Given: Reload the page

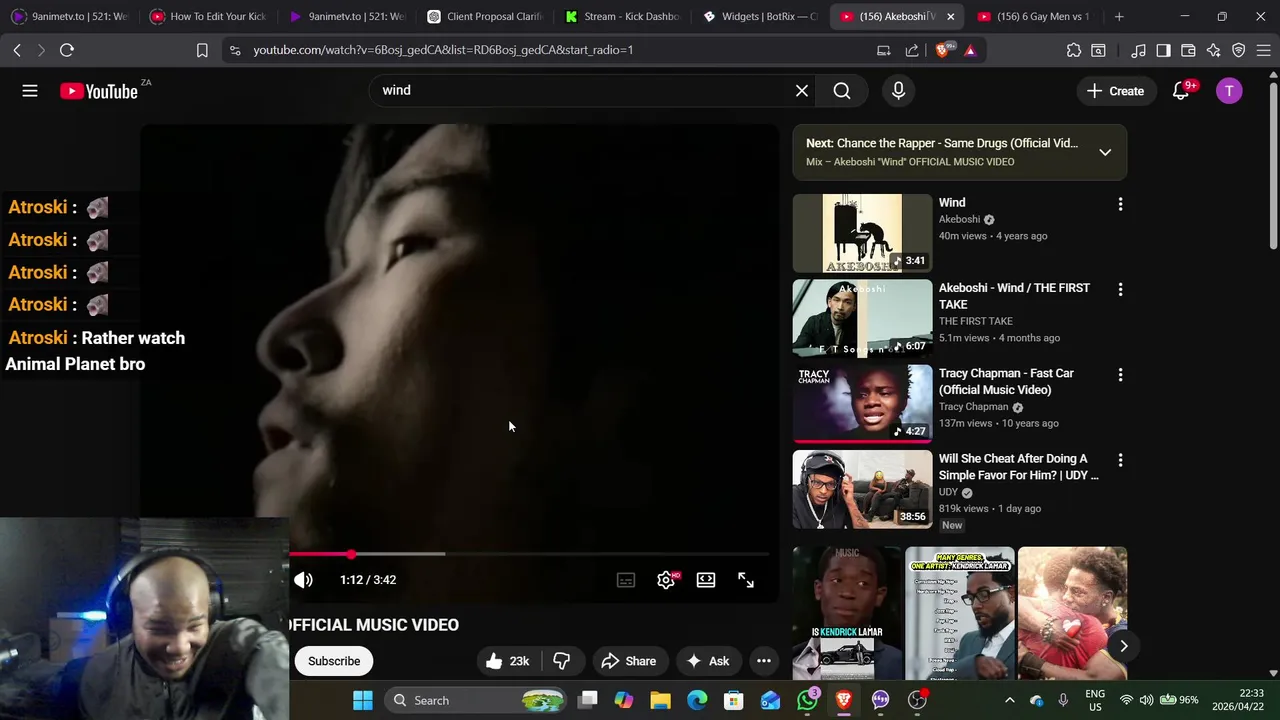Looking at the screenshot, I should (67, 50).
